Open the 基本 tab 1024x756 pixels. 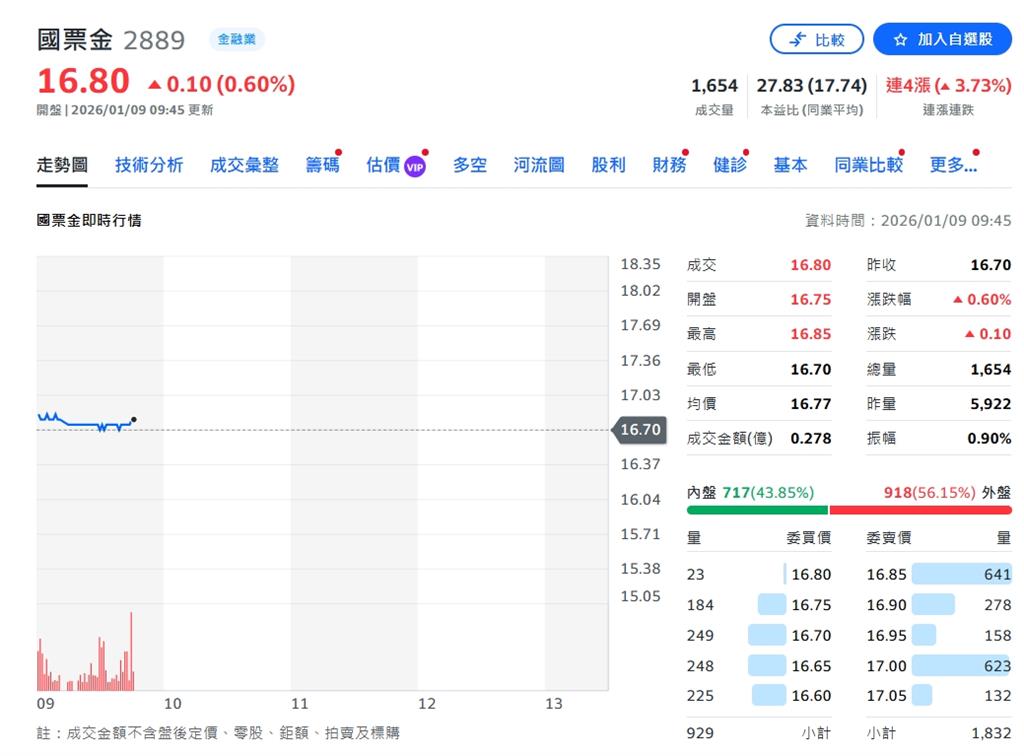point(790,164)
